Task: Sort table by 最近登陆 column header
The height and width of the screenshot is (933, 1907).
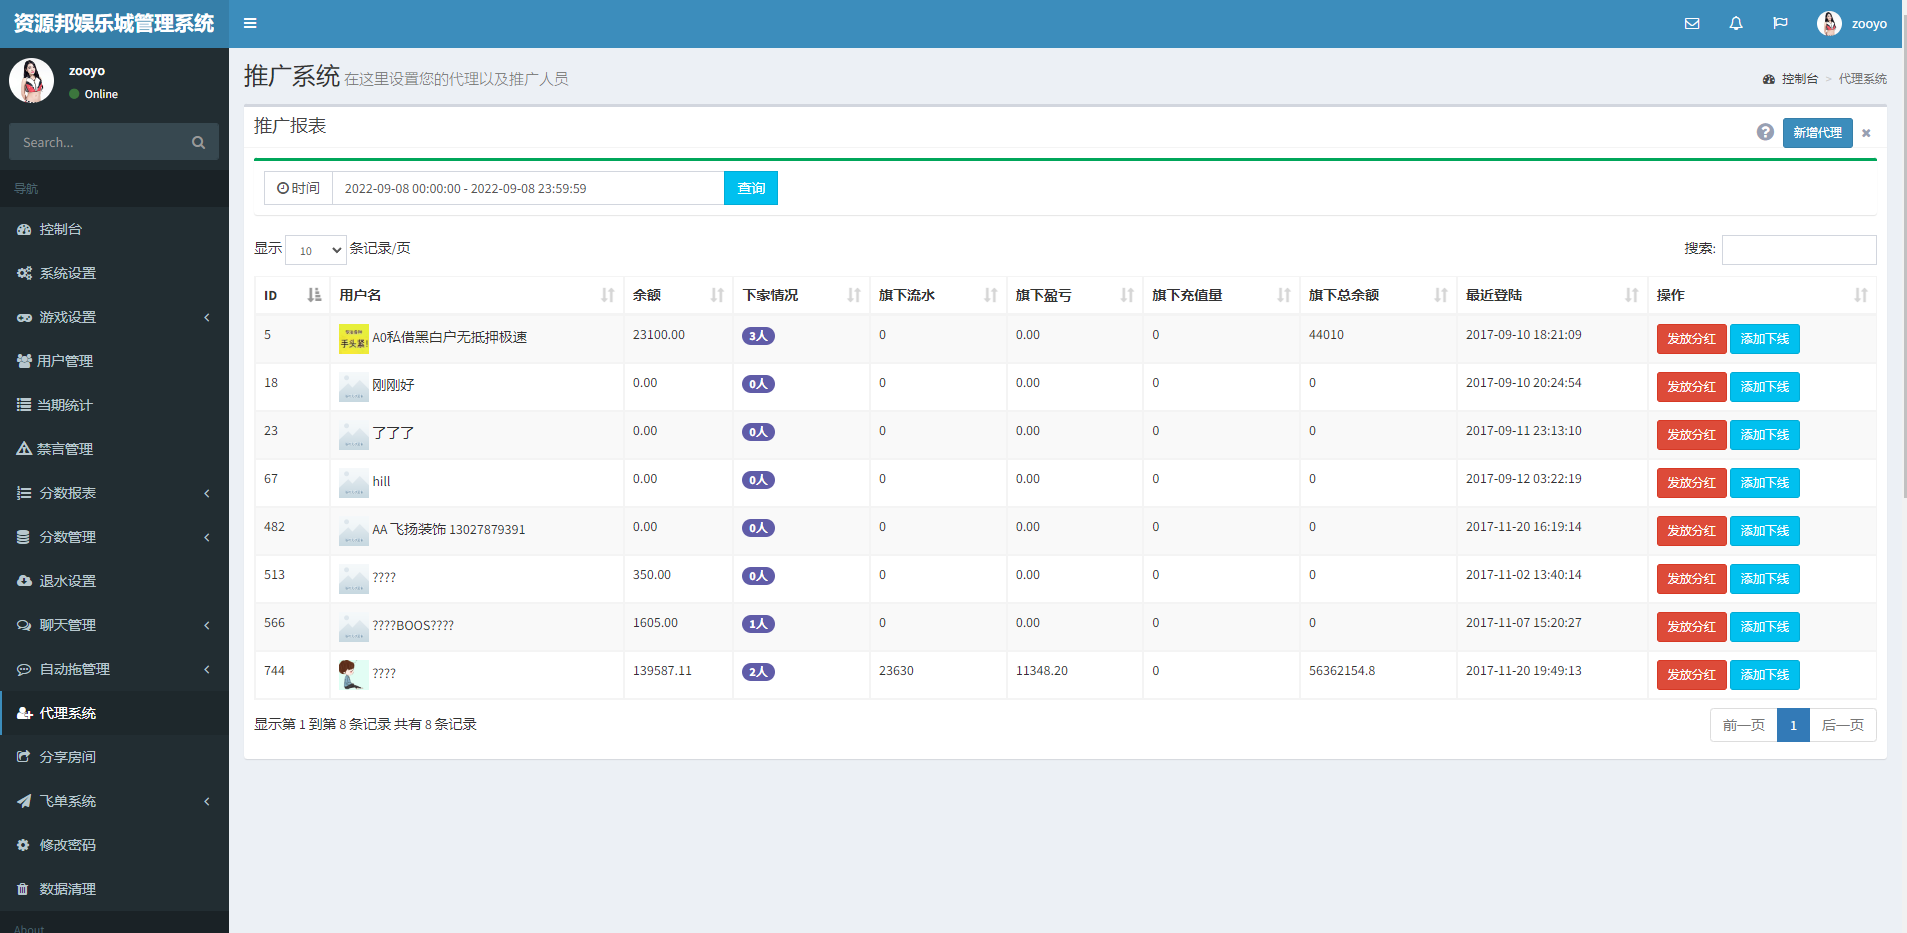Action: point(1550,295)
